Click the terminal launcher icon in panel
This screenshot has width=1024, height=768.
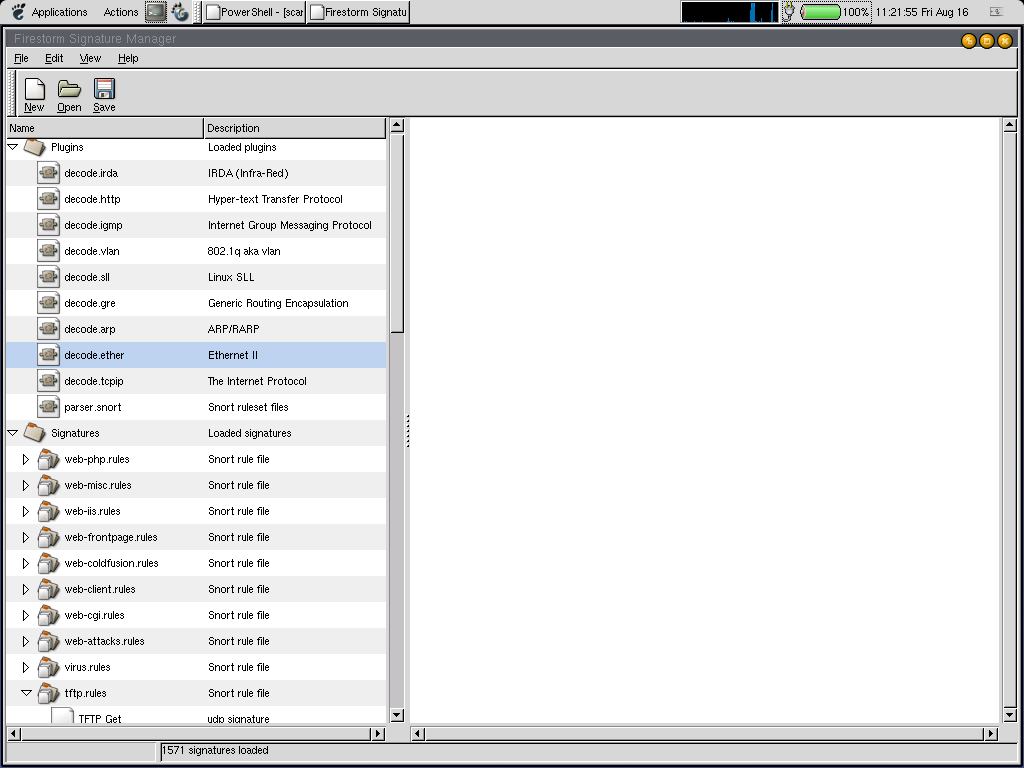(x=155, y=12)
